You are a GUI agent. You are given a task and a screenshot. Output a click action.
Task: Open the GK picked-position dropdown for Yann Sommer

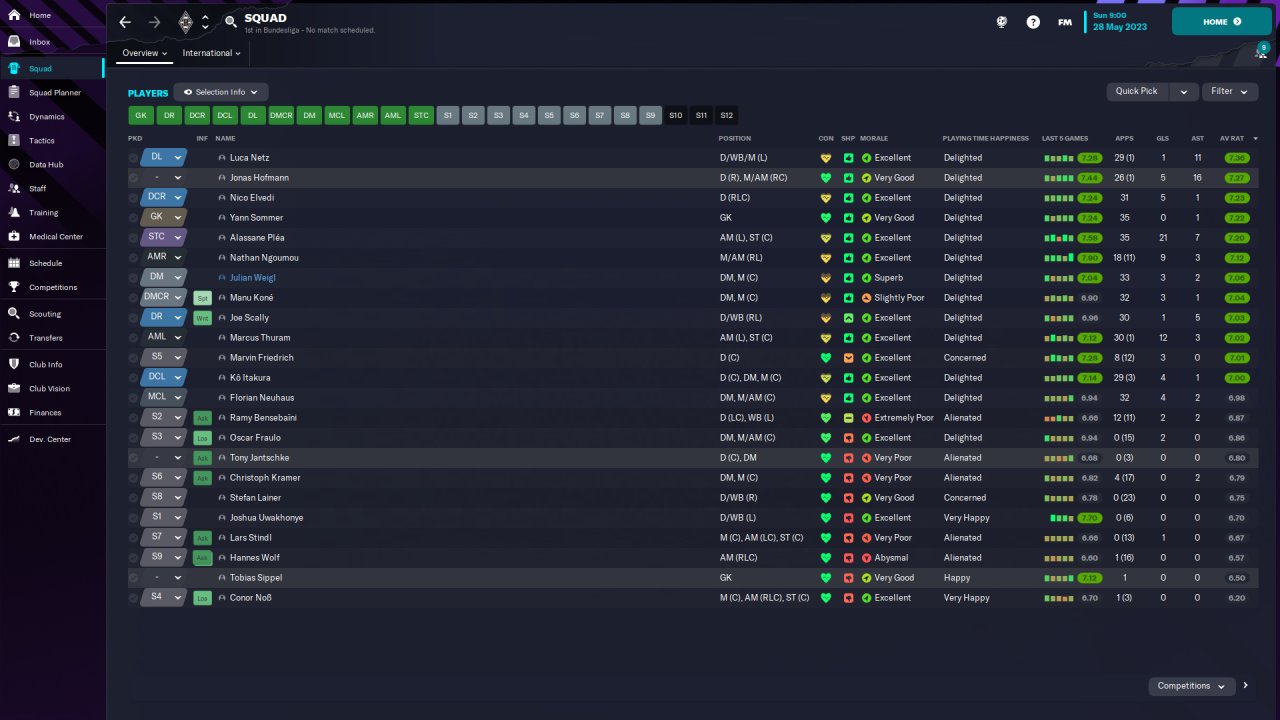(164, 218)
